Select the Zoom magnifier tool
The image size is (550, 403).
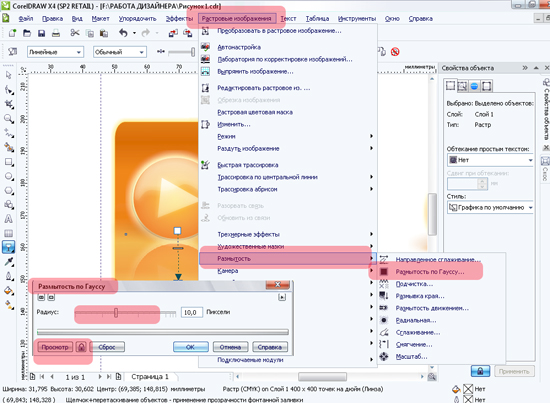(x=9, y=119)
